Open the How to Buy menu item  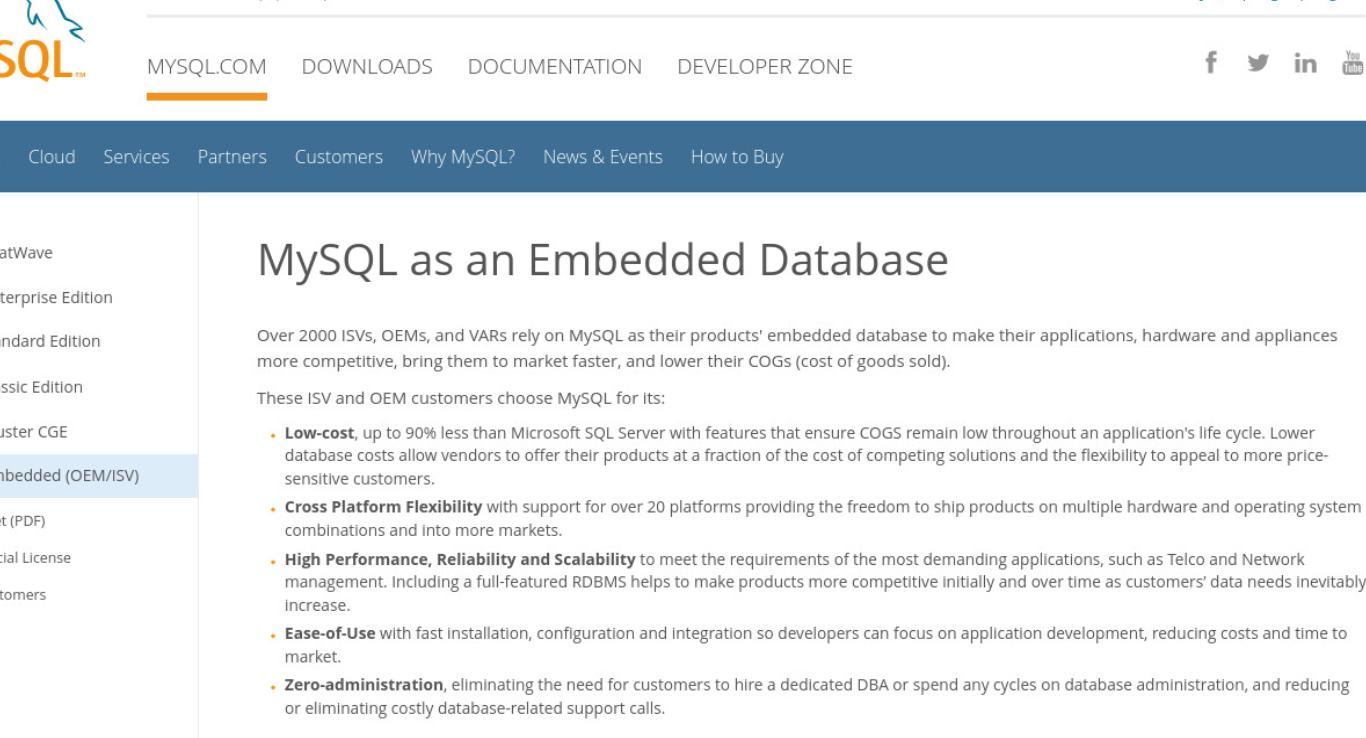(x=737, y=157)
